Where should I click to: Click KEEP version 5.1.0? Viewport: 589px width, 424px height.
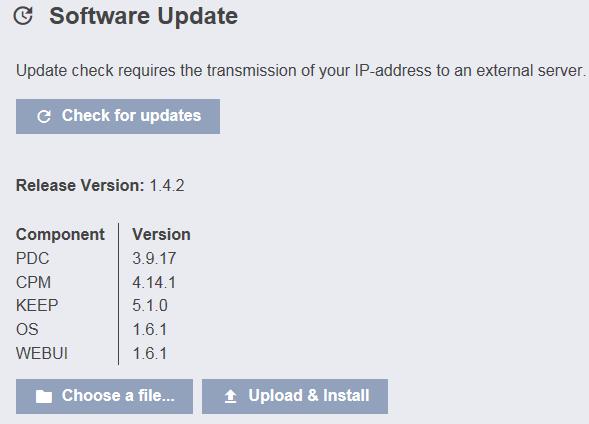point(150,305)
